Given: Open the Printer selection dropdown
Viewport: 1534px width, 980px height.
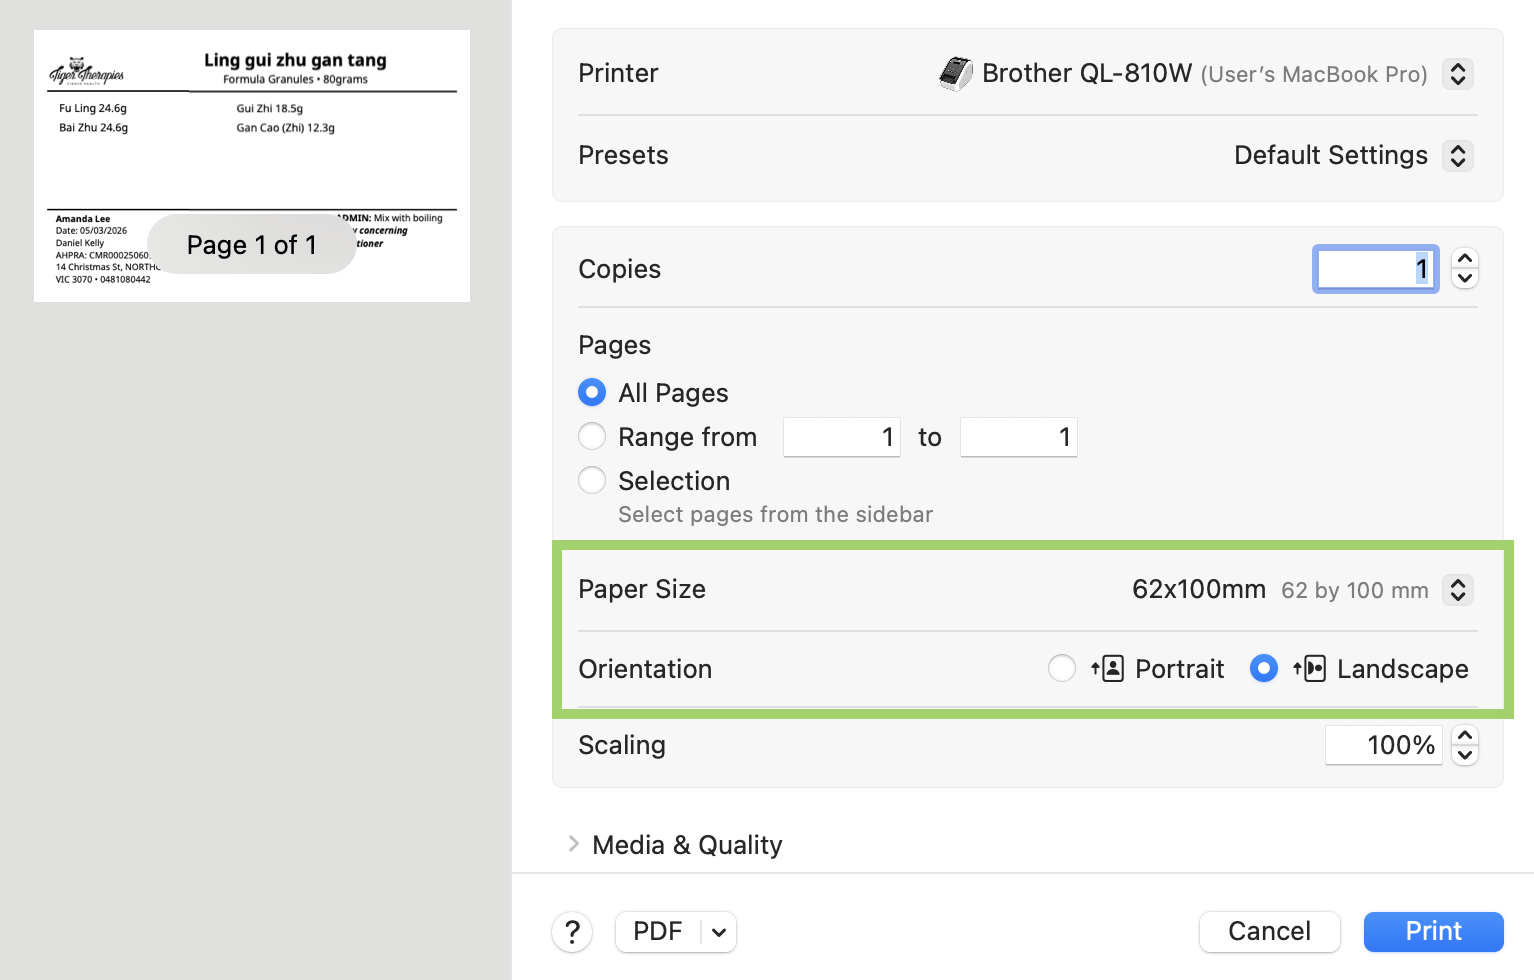Looking at the screenshot, I should pyautogui.click(x=1458, y=73).
